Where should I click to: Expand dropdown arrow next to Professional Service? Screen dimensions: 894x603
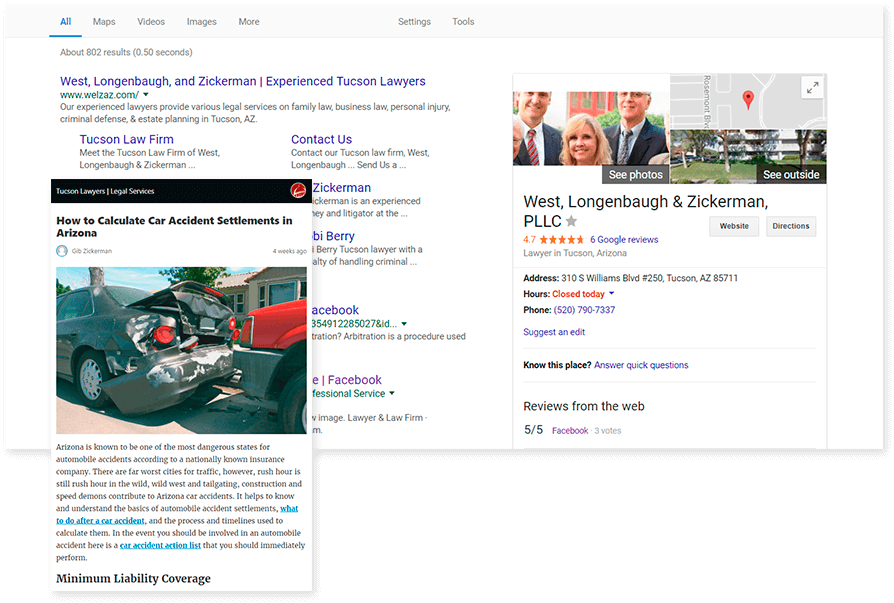tap(392, 393)
